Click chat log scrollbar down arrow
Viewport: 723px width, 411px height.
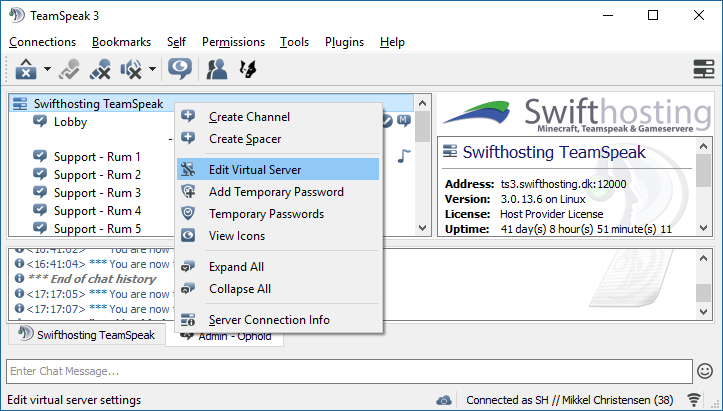point(704,312)
